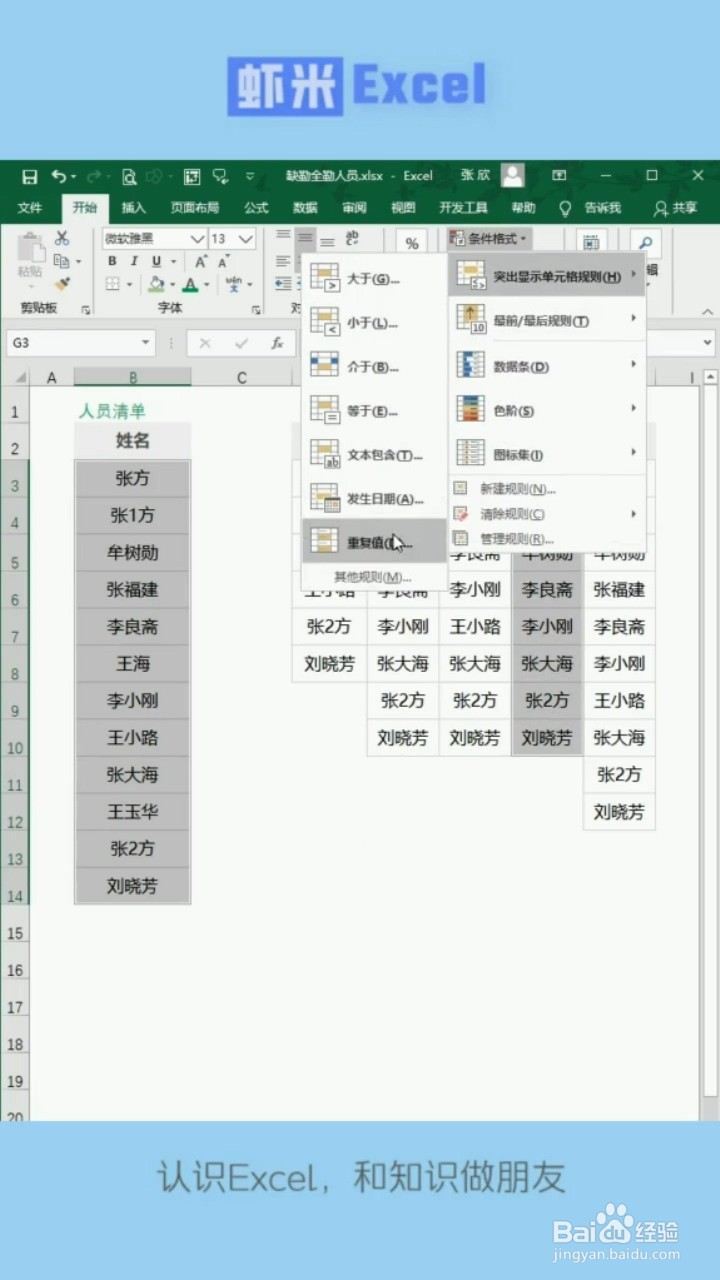Viewport: 720px width, 1280px height.
Task: Expand the fill color palette arrow
Action: pyautogui.click(x=173, y=285)
